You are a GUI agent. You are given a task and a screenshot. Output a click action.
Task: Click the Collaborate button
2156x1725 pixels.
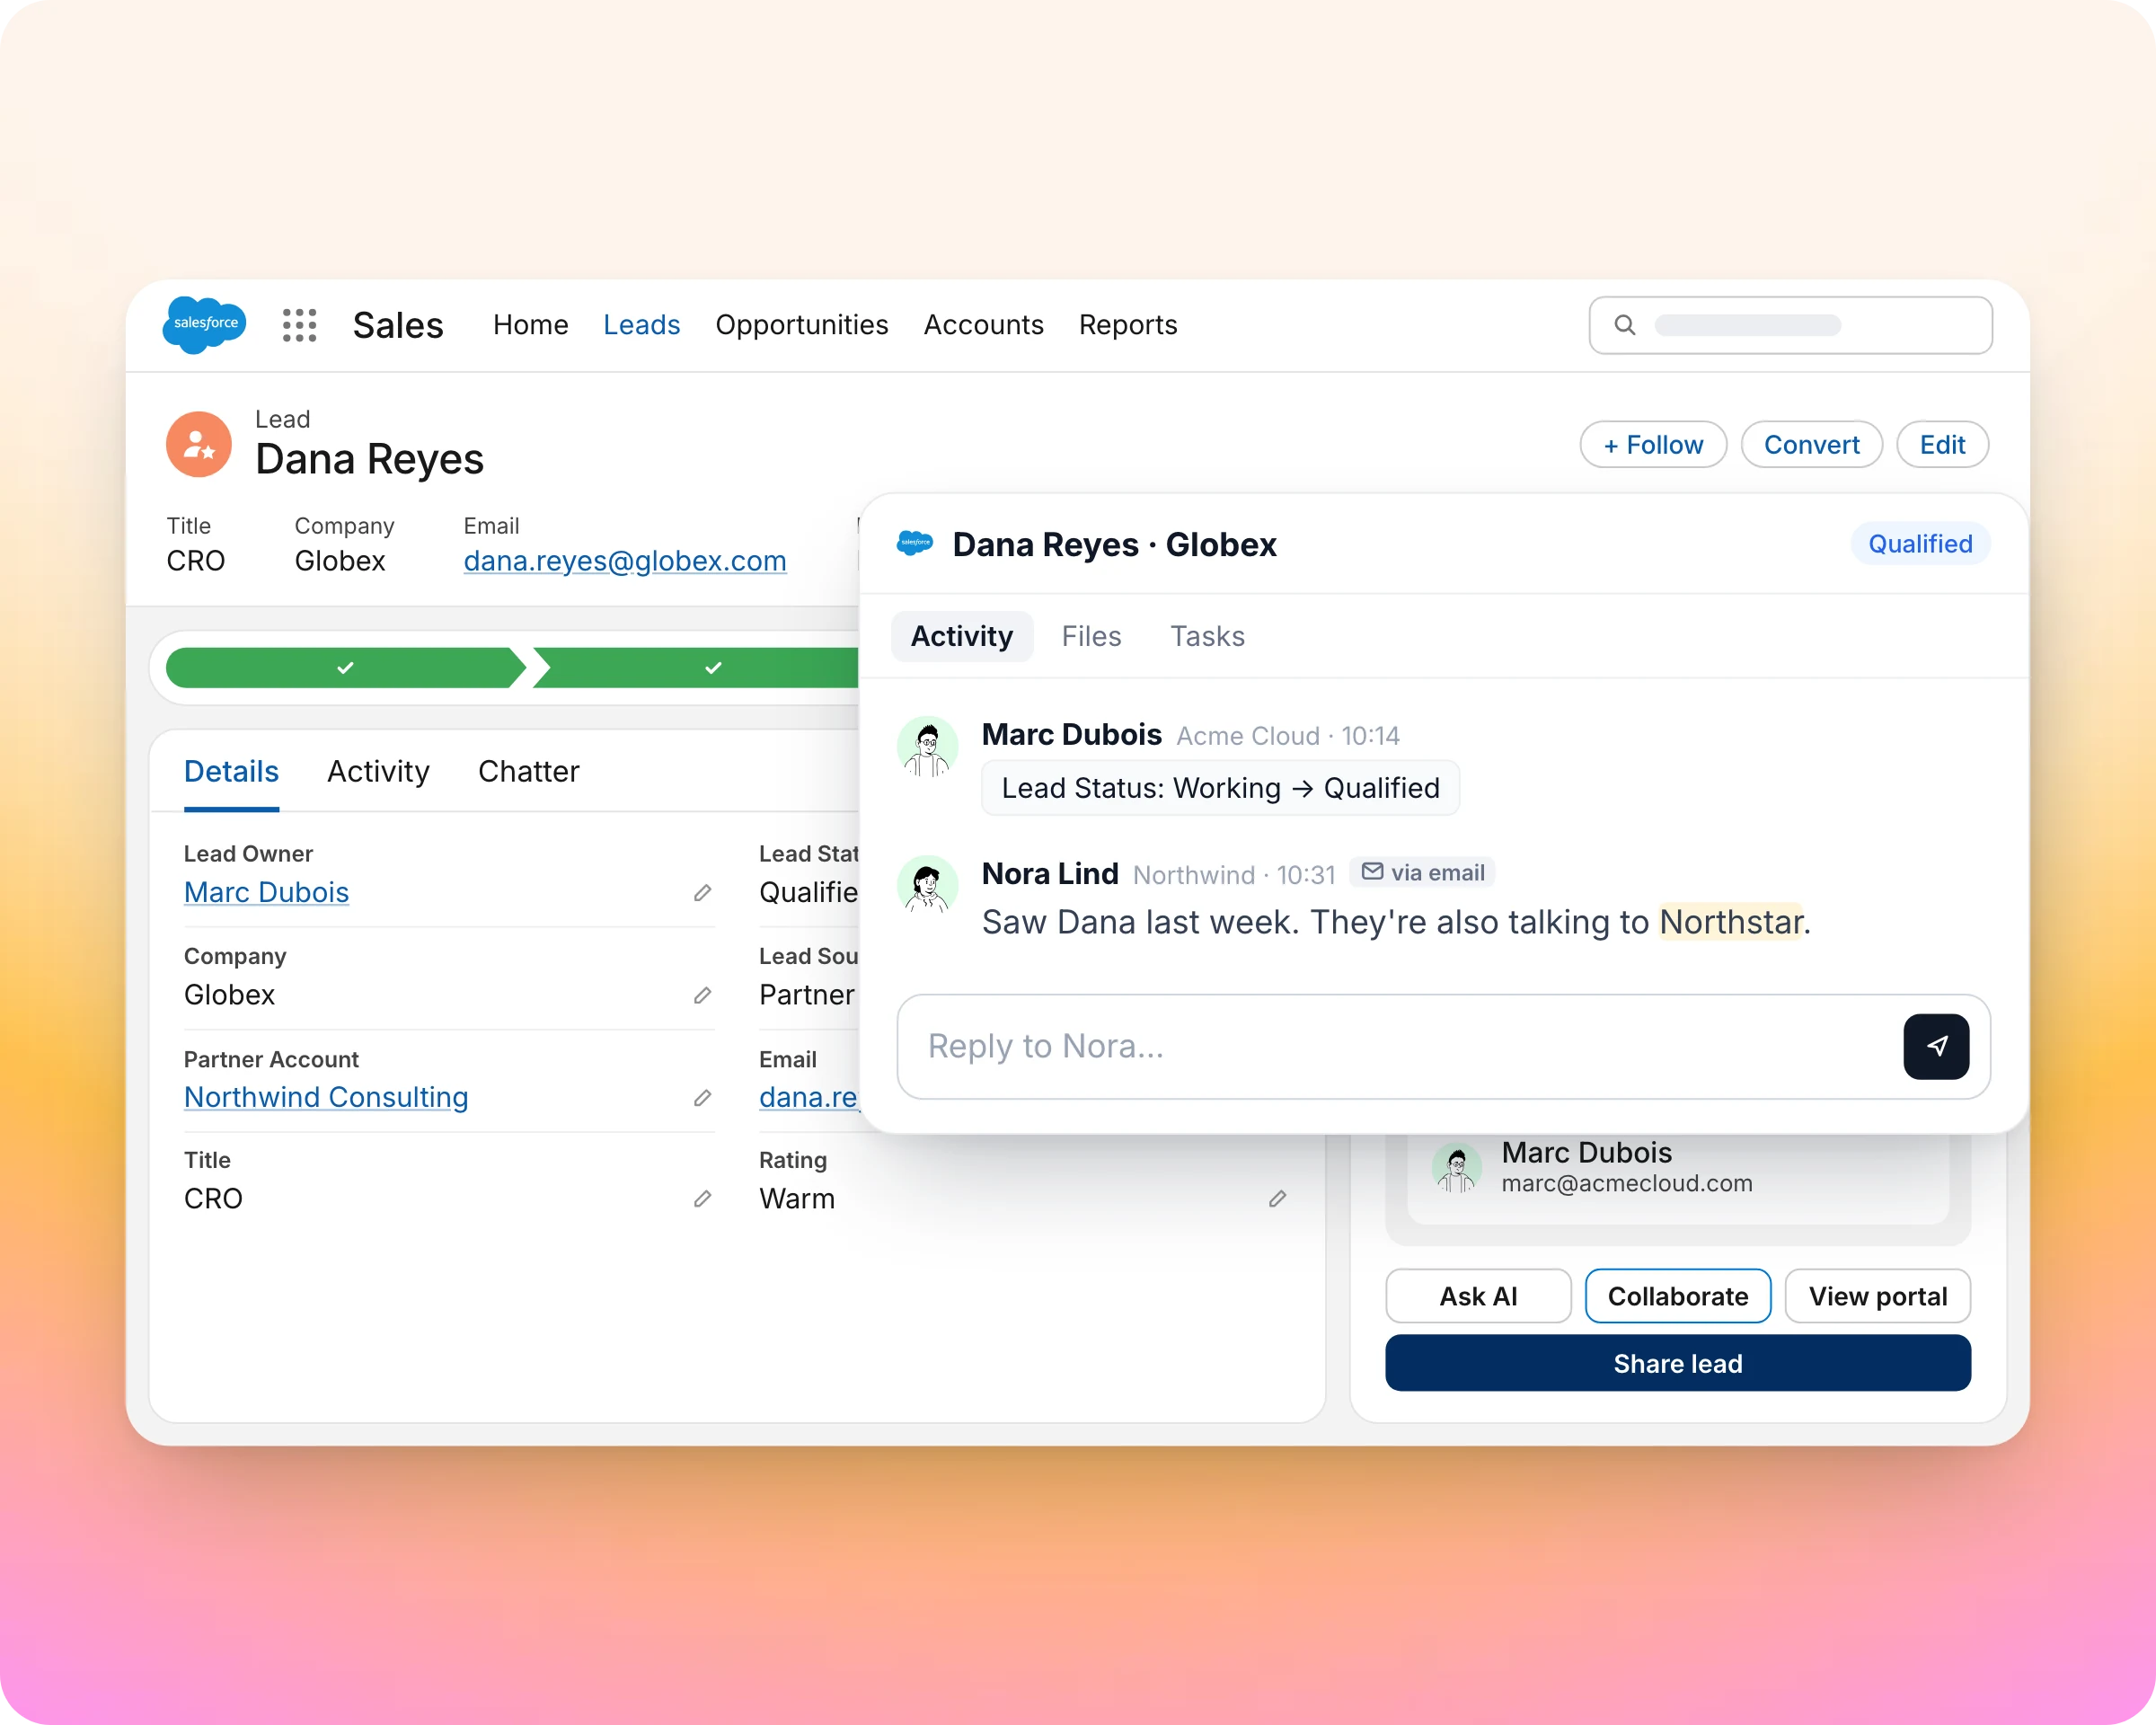tap(1678, 1296)
